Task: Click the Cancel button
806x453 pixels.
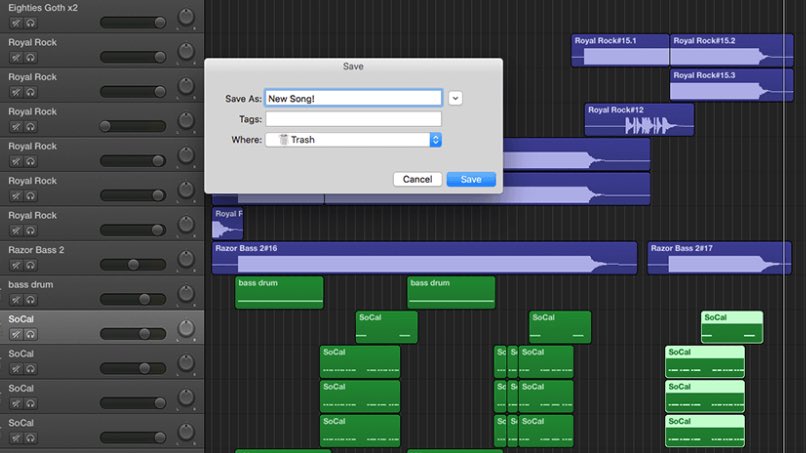Action: (x=417, y=179)
